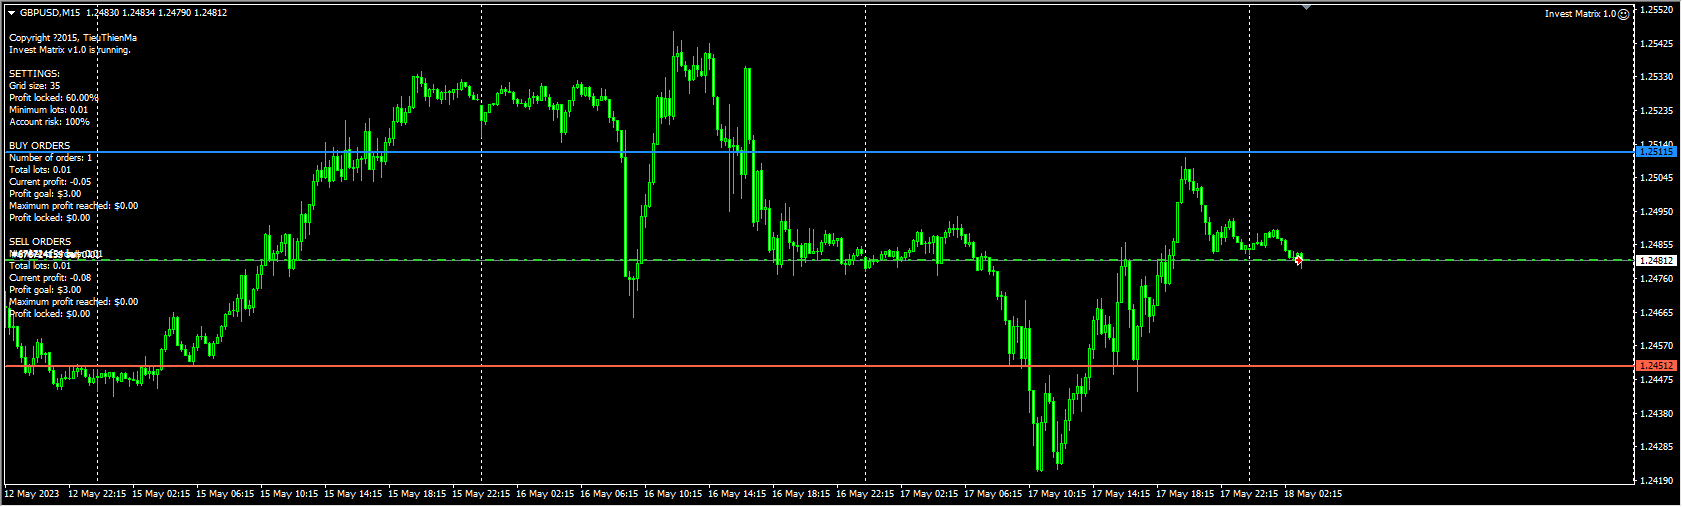Click the SETTINGS: heading
1682x507 pixels.
34,74
